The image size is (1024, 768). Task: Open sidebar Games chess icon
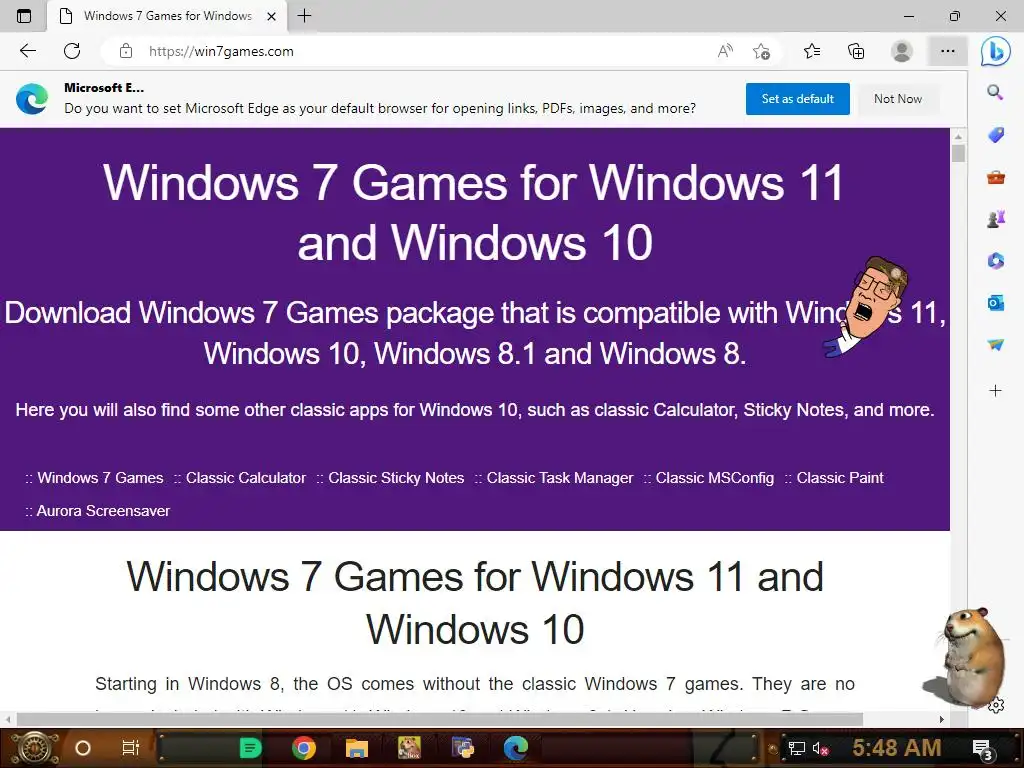coord(995,219)
